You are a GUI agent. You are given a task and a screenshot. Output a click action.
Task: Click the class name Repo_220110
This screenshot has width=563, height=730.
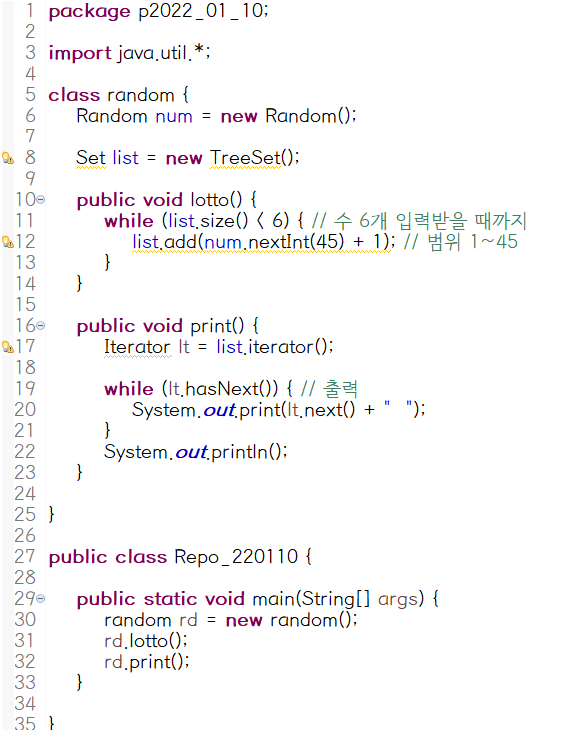[236, 557]
